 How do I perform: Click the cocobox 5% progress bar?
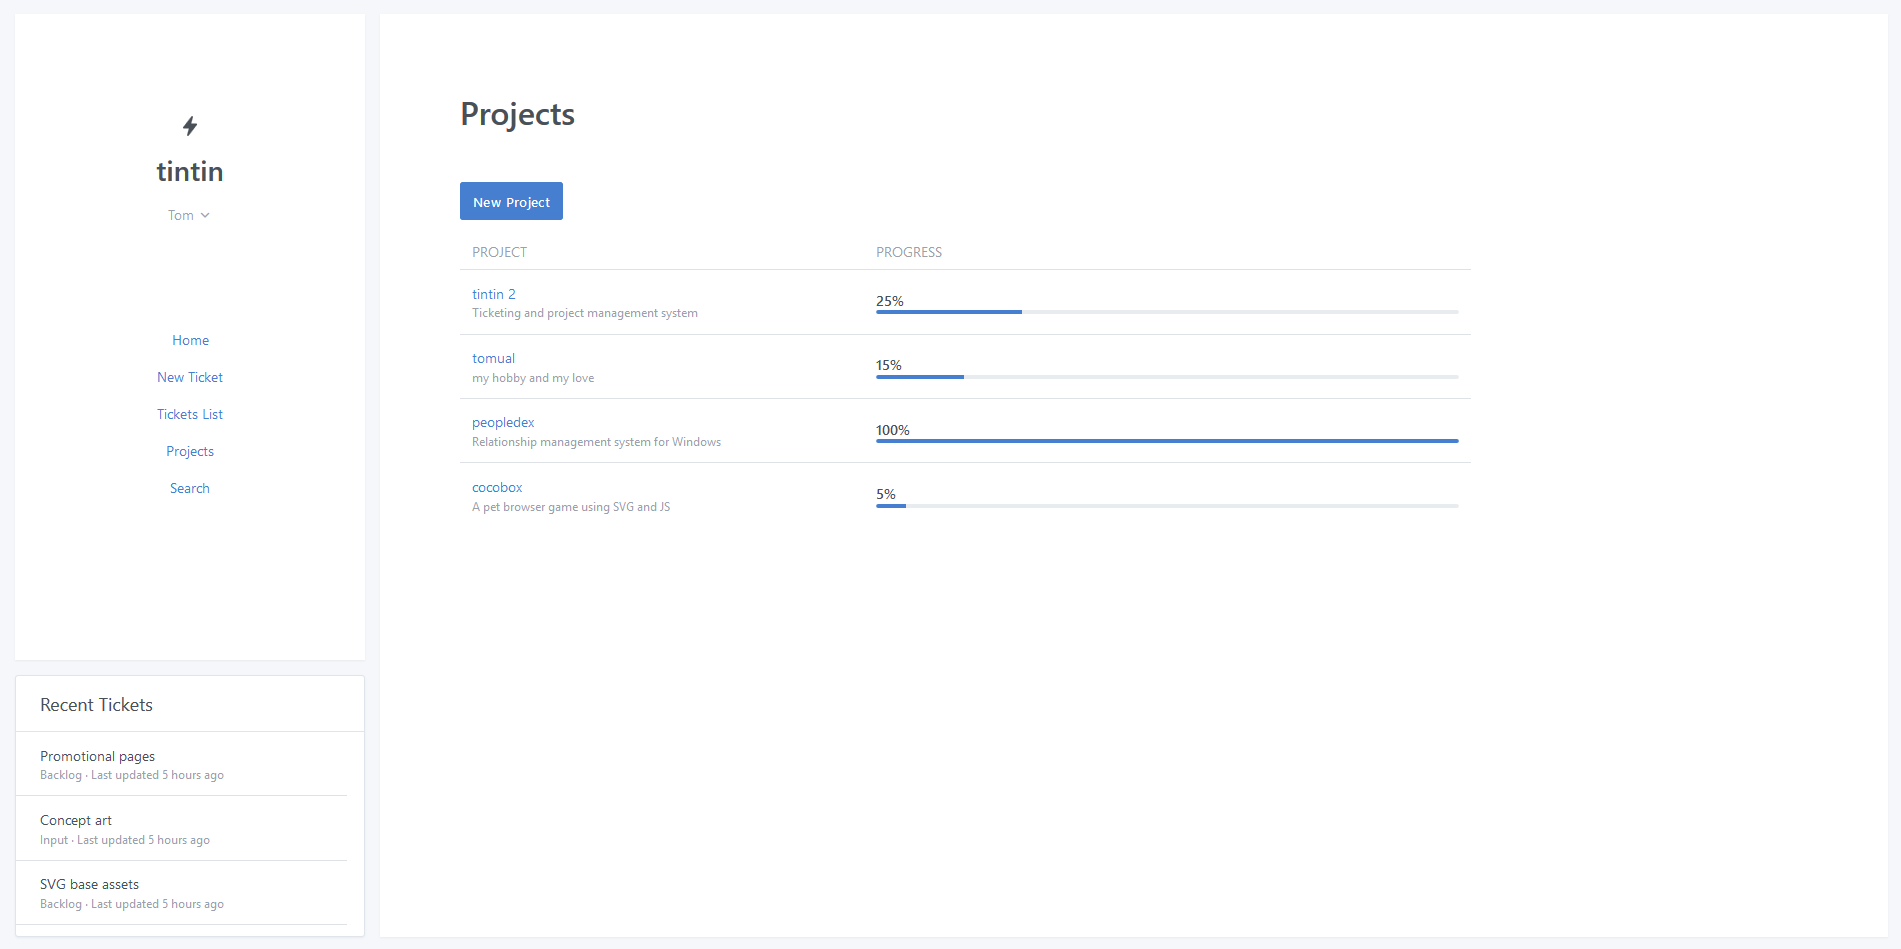[1166, 506]
